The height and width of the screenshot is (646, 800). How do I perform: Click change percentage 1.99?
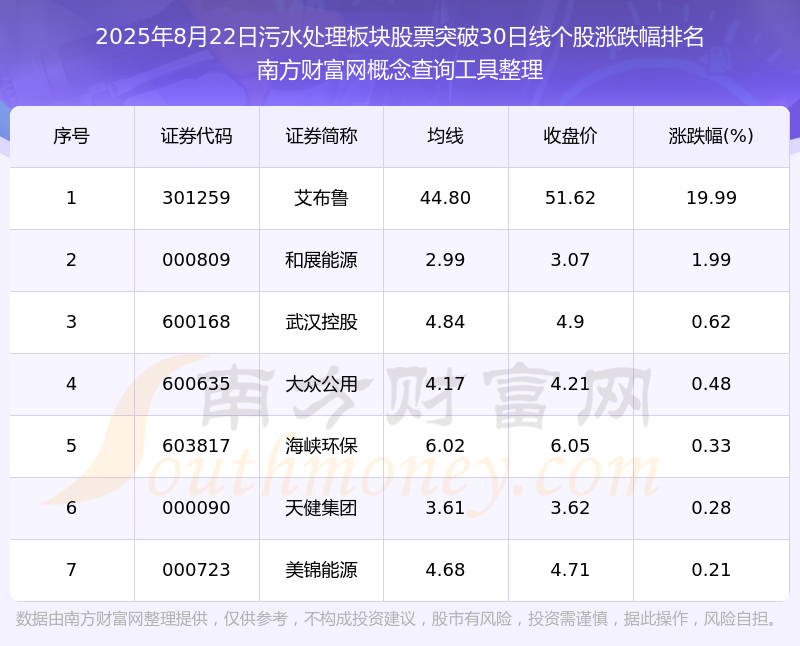(711, 260)
